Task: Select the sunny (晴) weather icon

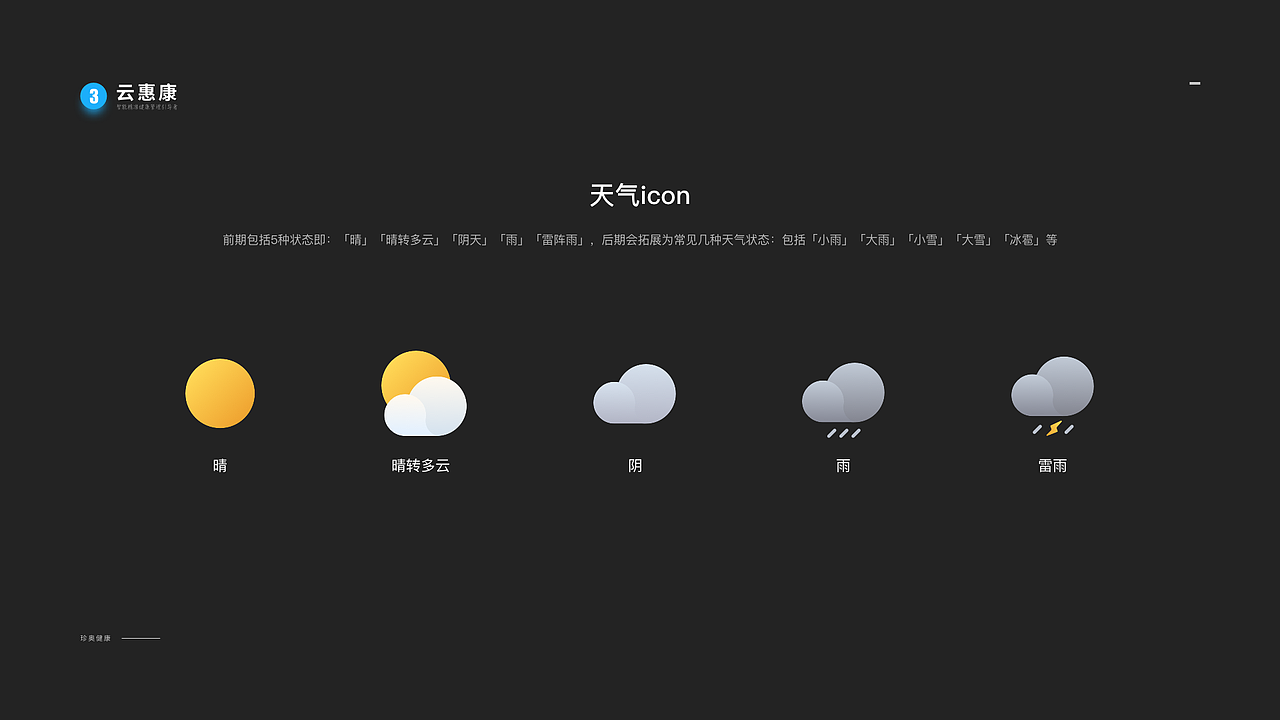Action: 219,393
